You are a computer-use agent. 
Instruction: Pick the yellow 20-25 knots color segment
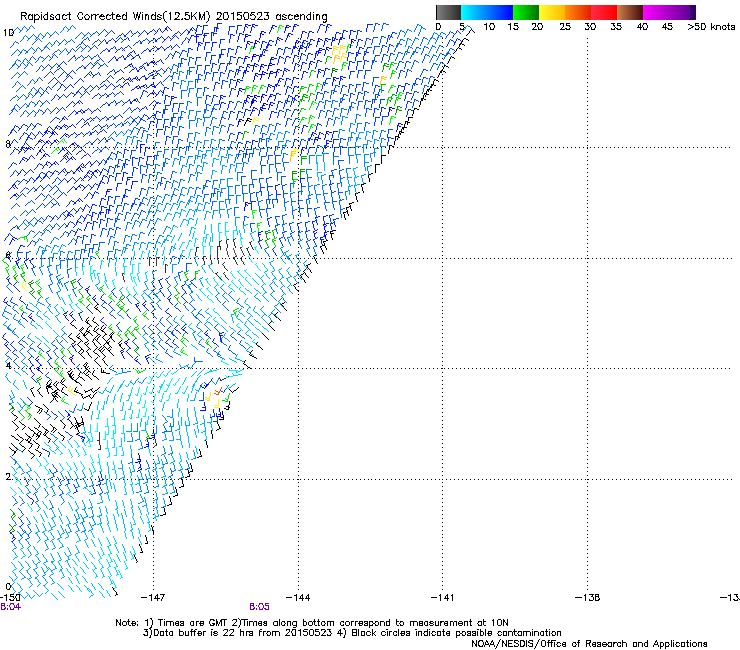click(552, 12)
